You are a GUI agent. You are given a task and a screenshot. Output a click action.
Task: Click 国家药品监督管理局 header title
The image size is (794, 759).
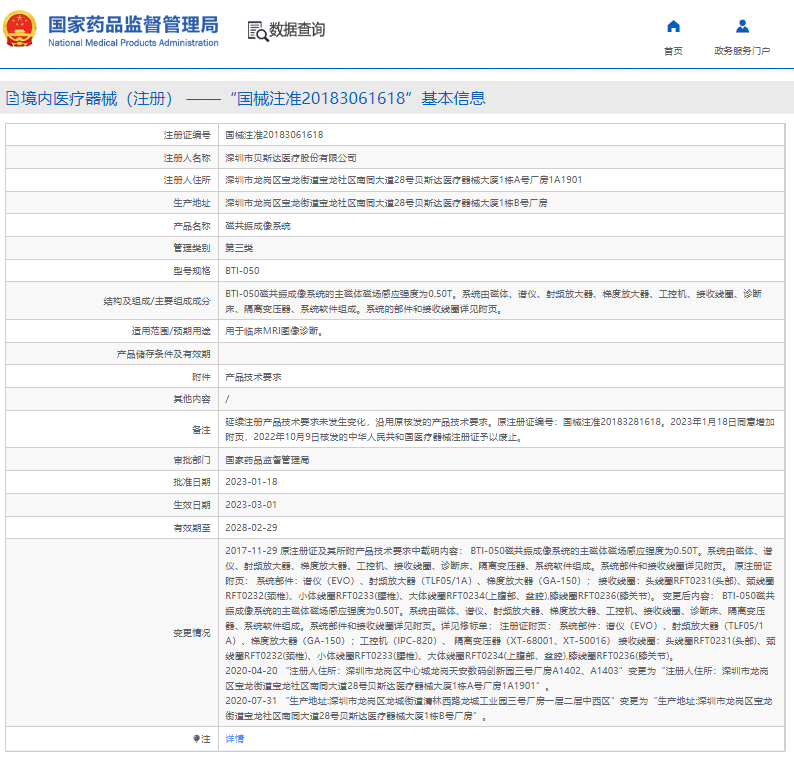[x=133, y=24]
